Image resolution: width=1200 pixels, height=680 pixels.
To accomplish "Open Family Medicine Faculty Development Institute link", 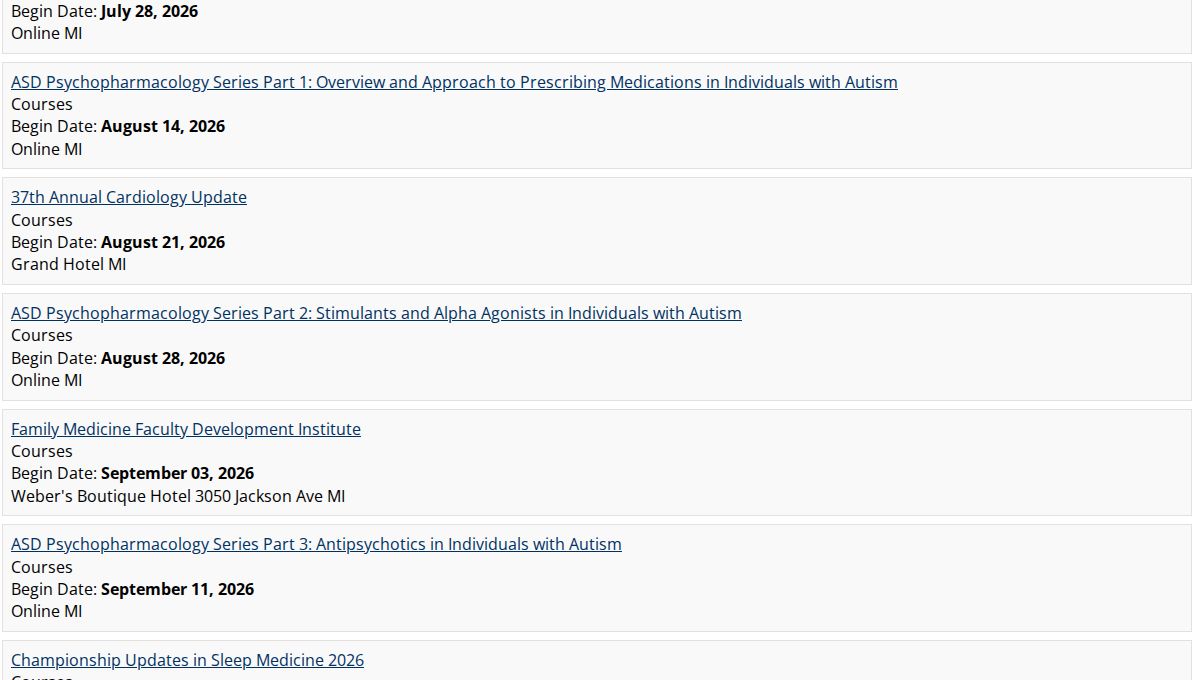I will pos(186,429).
